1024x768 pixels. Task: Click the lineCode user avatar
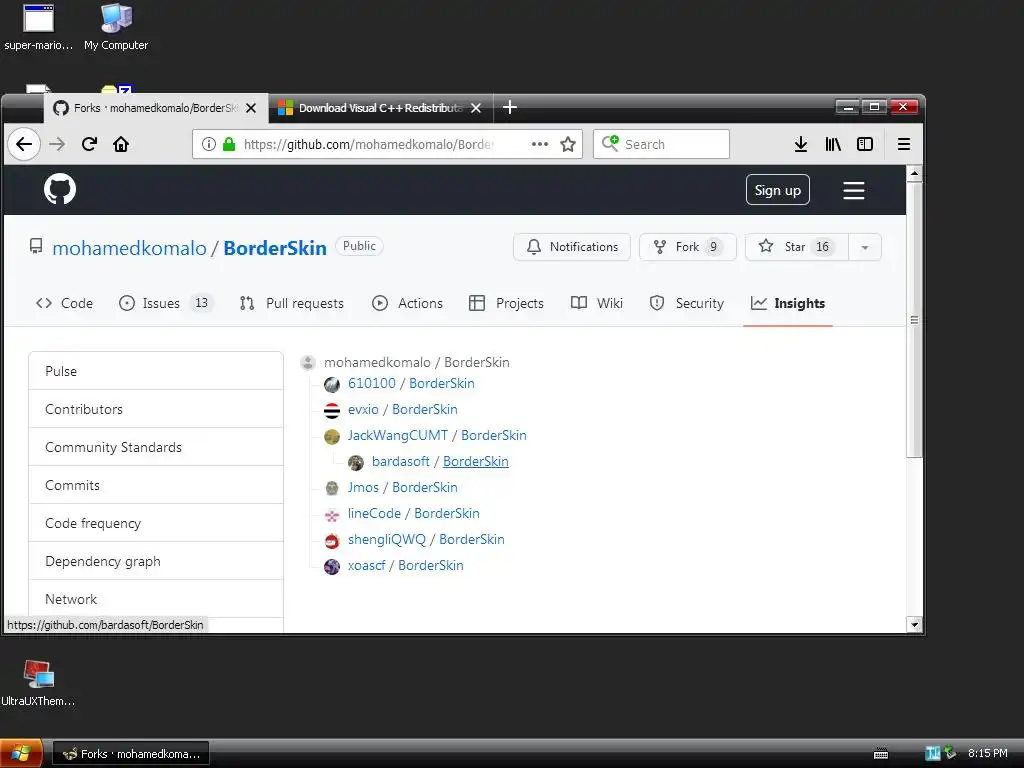(x=332, y=515)
